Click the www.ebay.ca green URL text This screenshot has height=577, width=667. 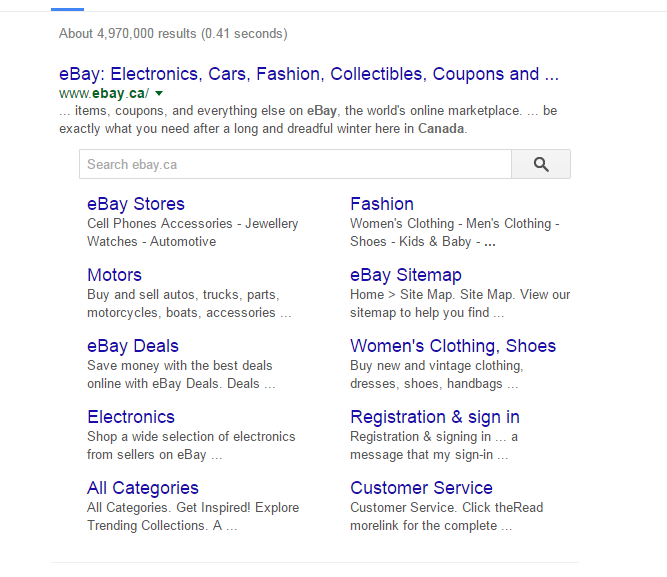pyautogui.click(x=104, y=93)
